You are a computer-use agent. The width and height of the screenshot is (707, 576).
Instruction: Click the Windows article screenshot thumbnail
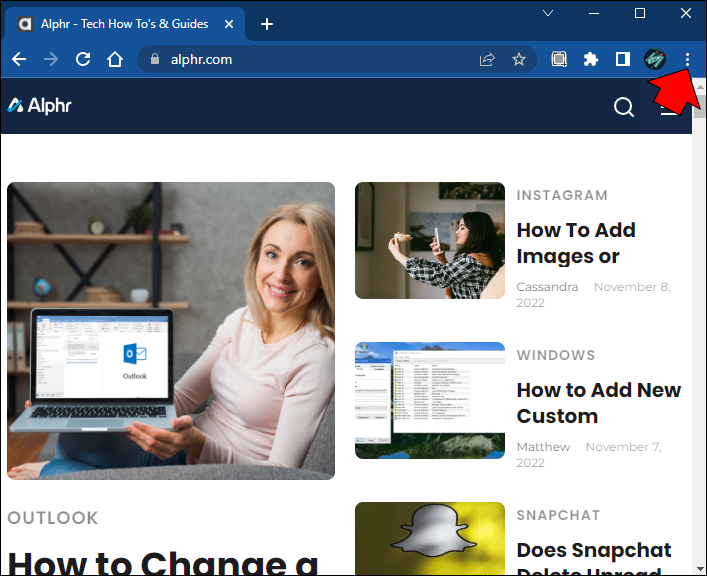pos(430,400)
